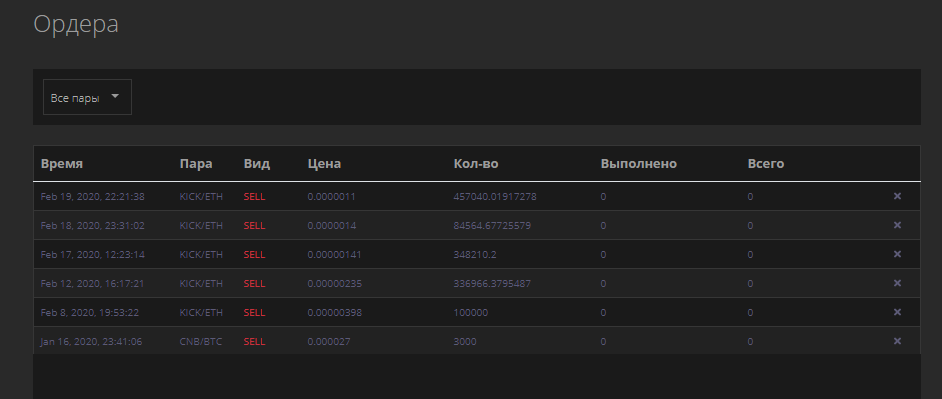
Task: Select timestamp 'Feb 18, 2020, 23:31:02'
Action: 93,225
